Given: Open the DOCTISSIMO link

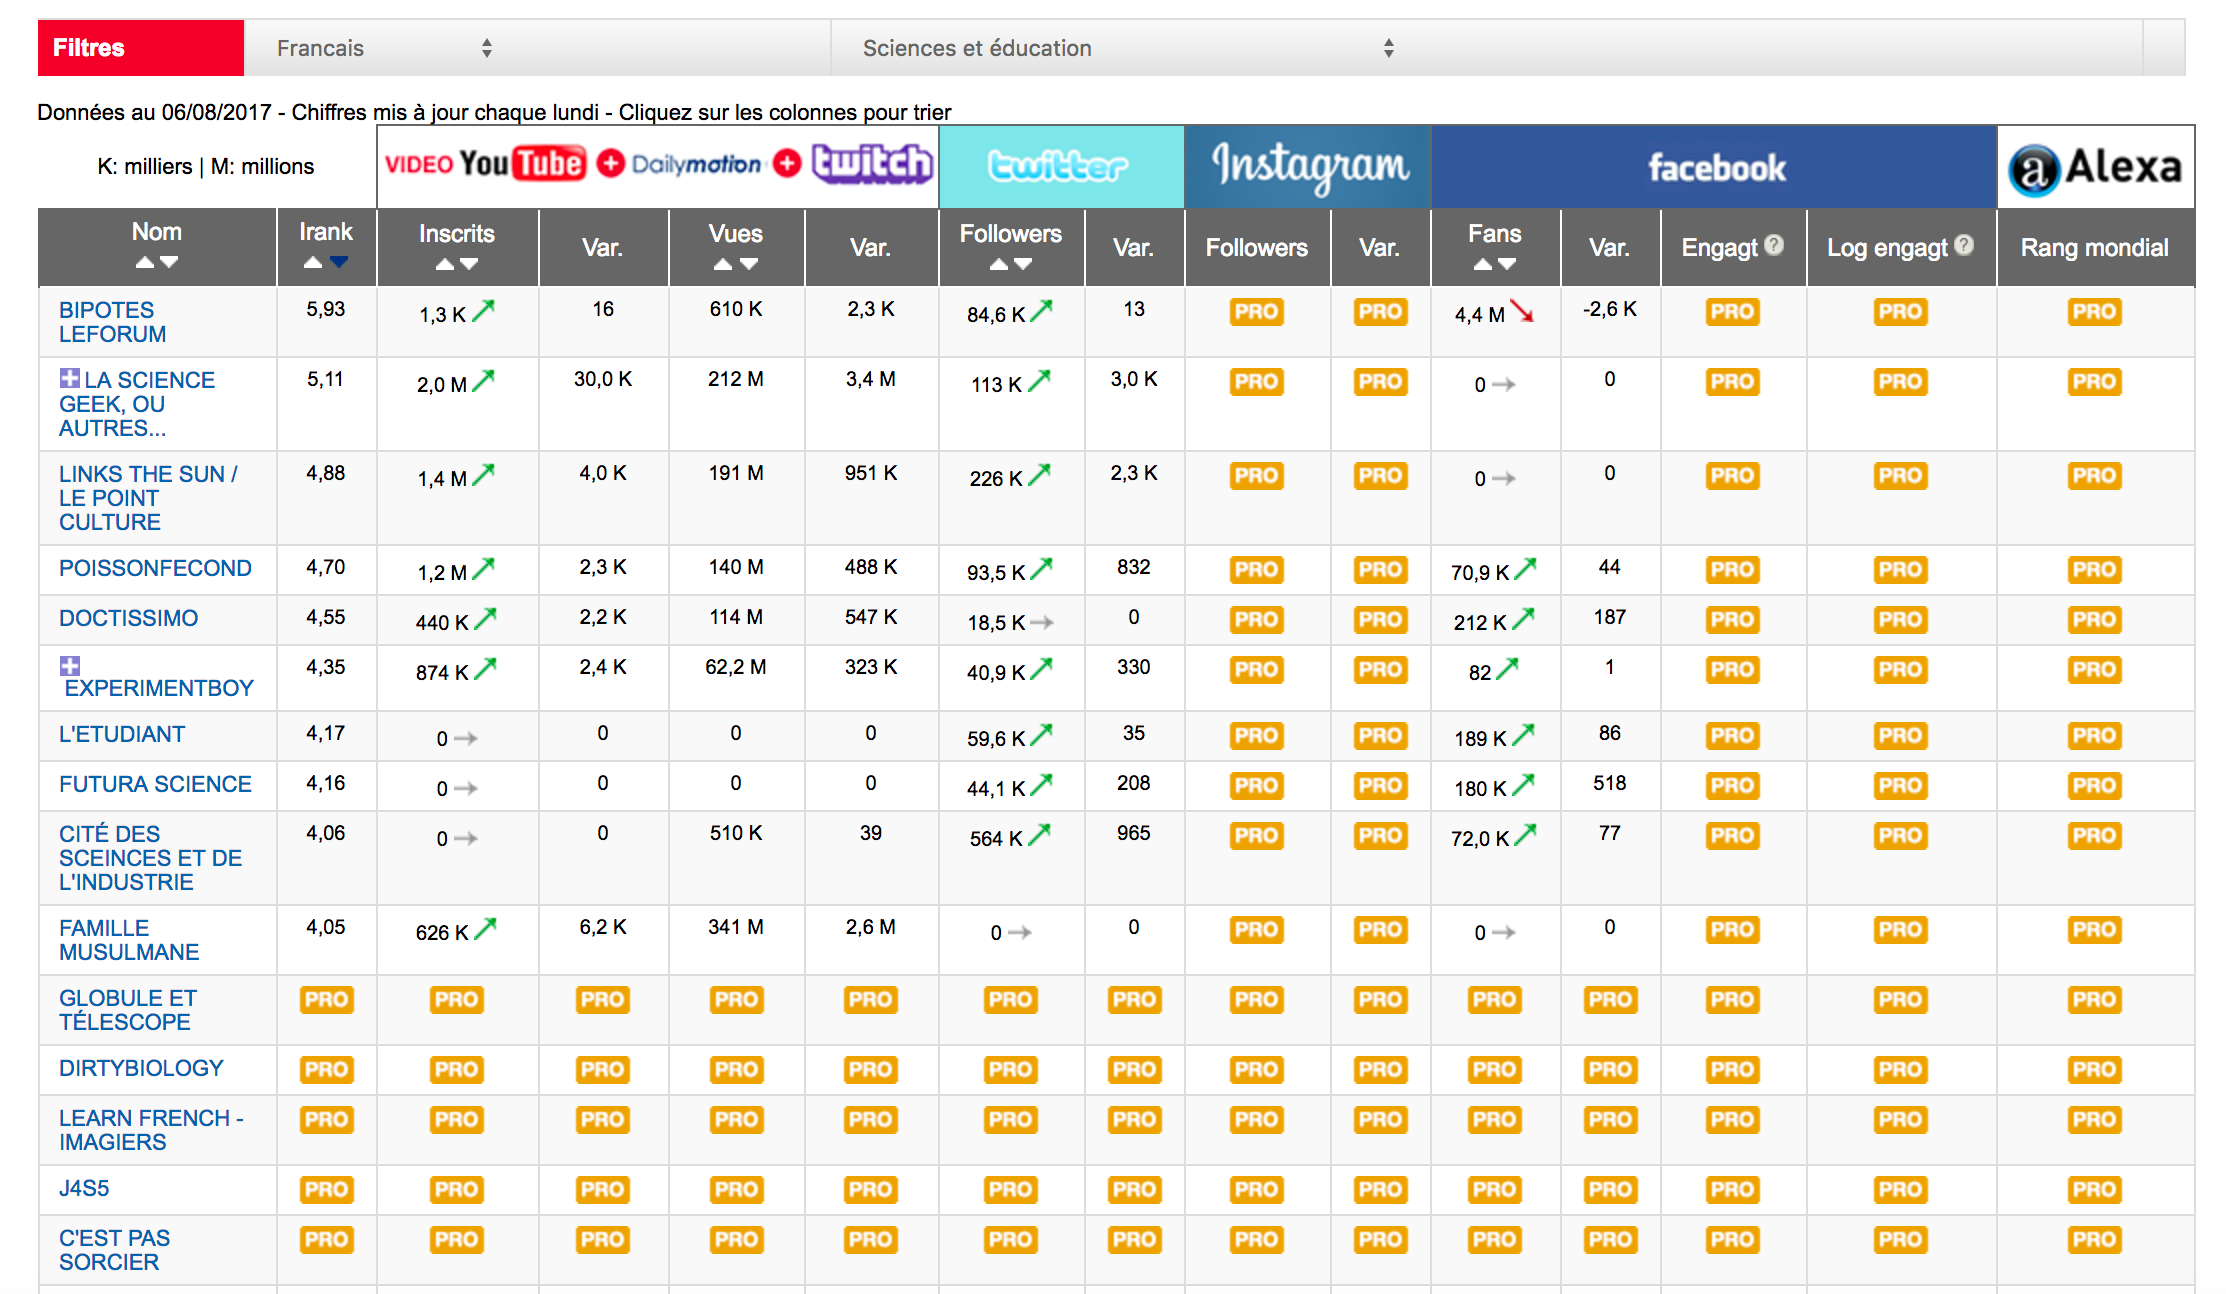Looking at the screenshot, I should [x=128, y=618].
